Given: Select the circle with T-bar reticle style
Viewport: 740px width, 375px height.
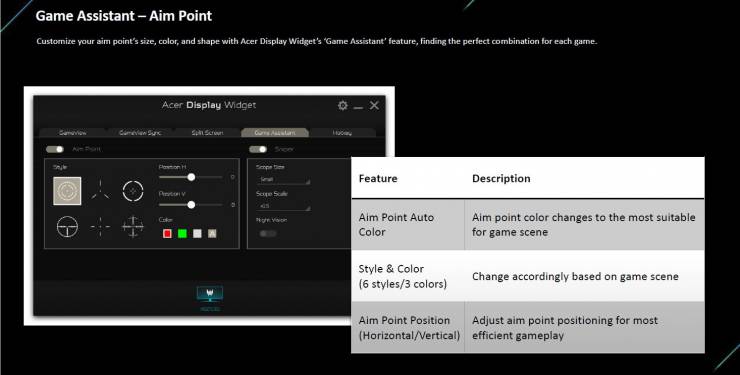Looking at the screenshot, I should pos(67,226).
